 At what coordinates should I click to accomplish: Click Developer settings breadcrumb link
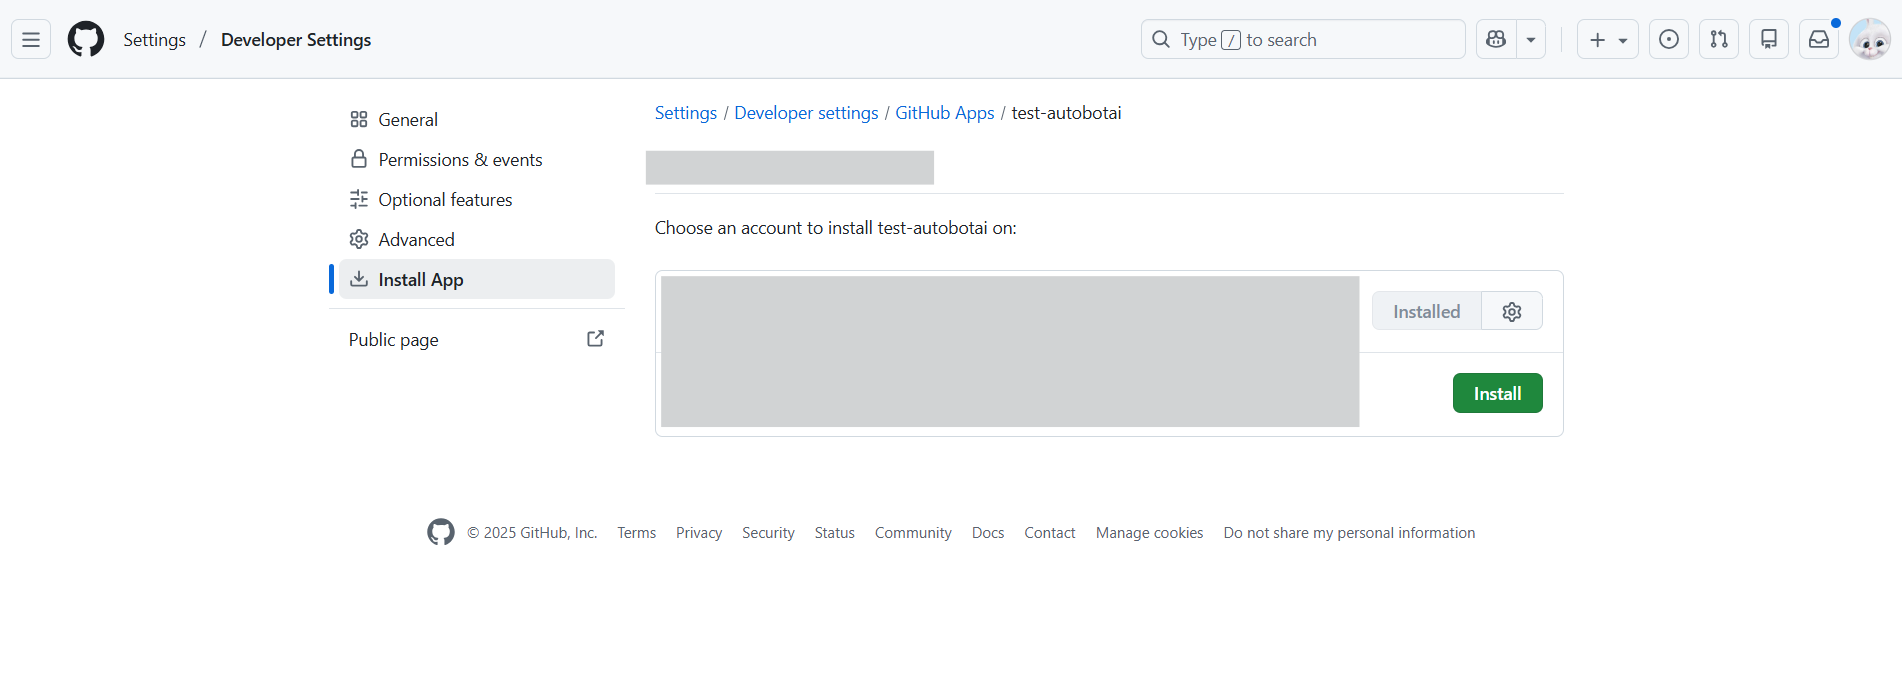[x=806, y=113]
